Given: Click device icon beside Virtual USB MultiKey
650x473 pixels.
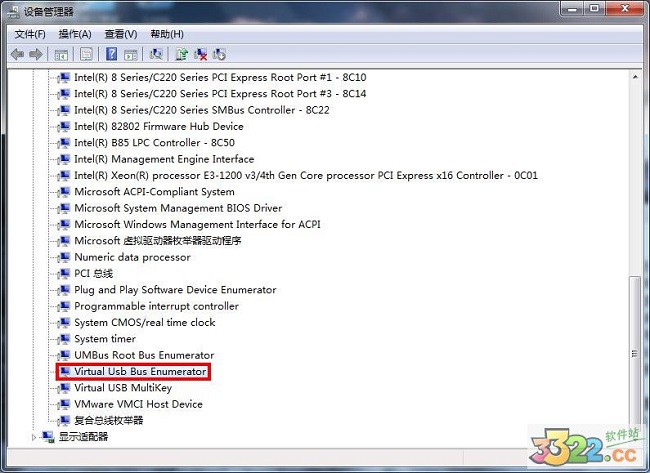Looking at the screenshot, I should [64, 388].
